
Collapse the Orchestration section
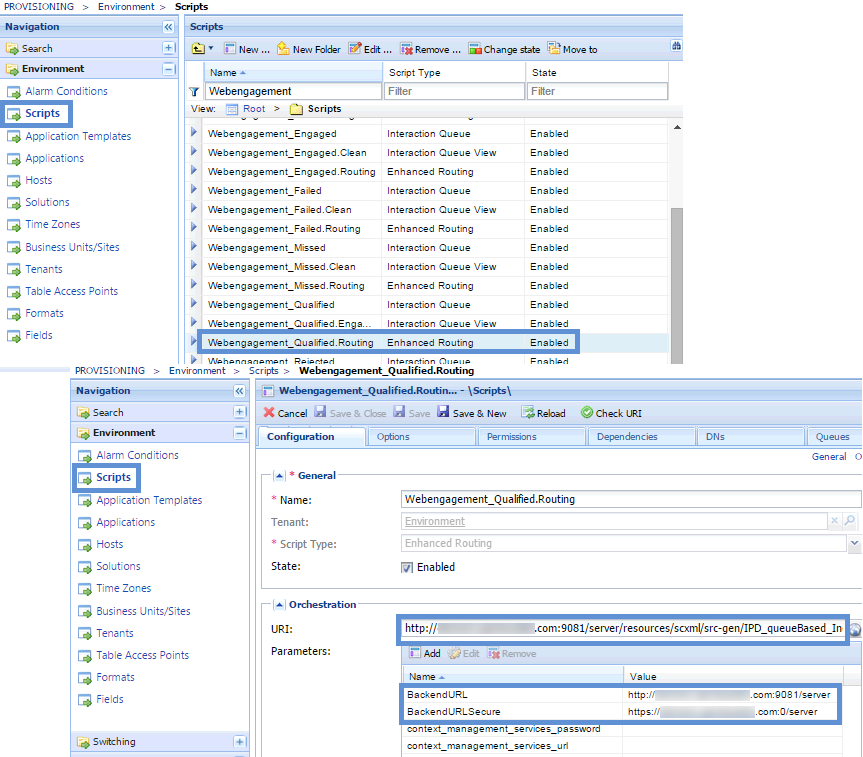280,604
